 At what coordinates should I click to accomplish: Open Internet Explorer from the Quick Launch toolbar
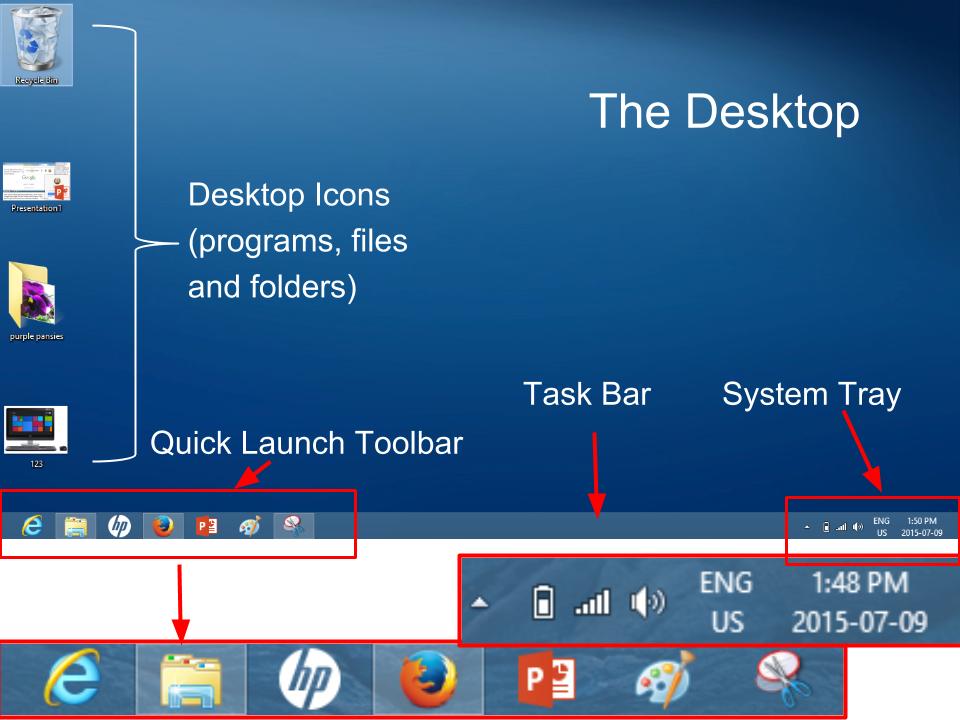point(30,523)
